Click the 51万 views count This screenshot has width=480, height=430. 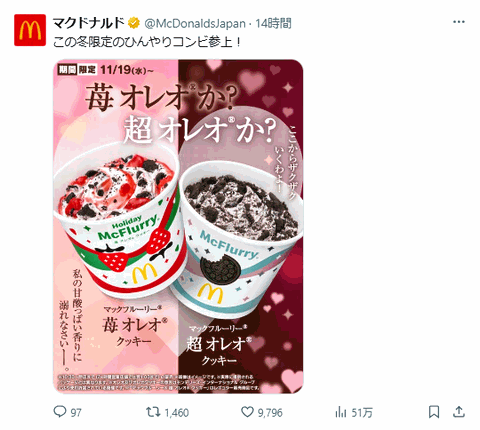point(362,413)
